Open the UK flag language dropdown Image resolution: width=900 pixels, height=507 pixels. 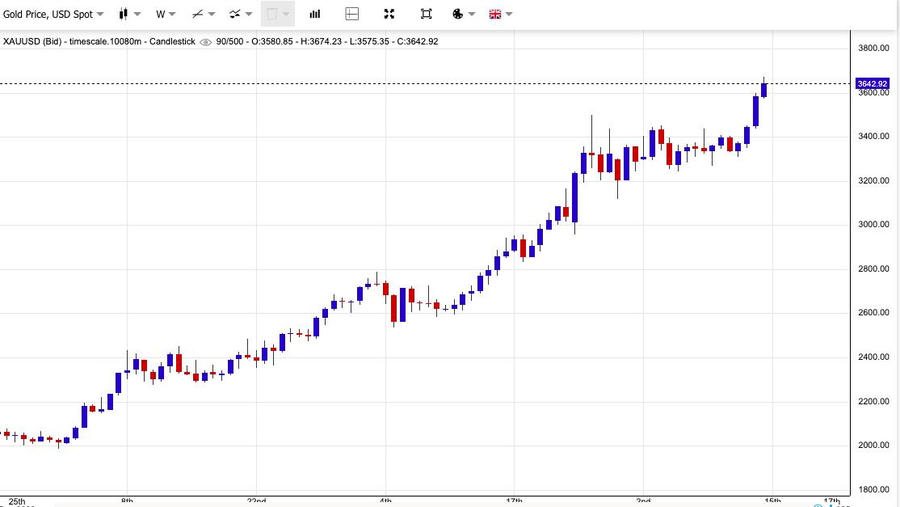500,14
